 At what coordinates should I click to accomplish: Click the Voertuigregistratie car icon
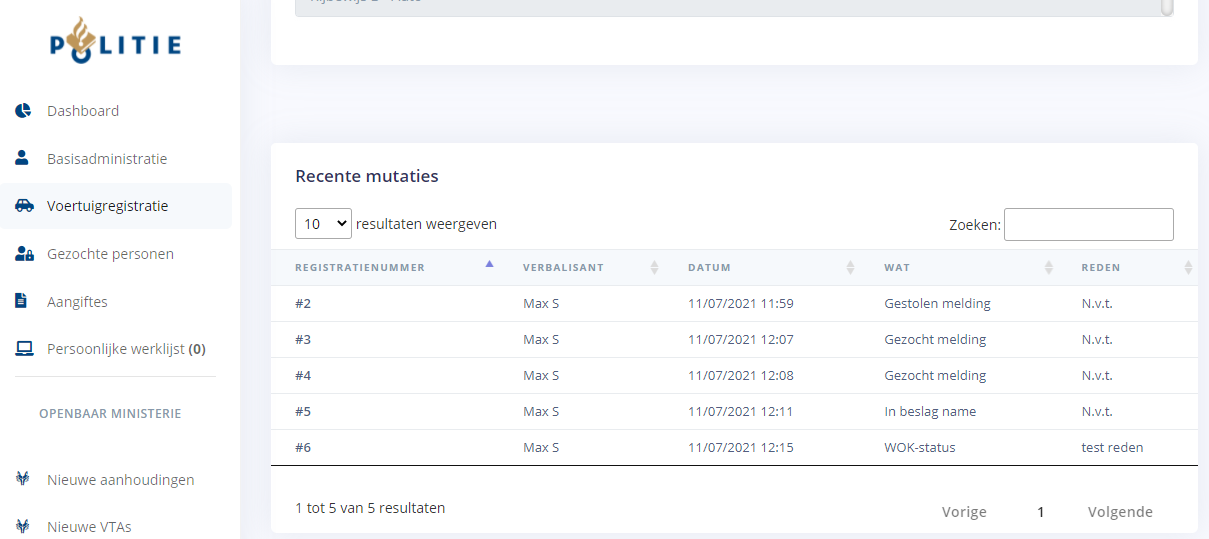[24, 206]
